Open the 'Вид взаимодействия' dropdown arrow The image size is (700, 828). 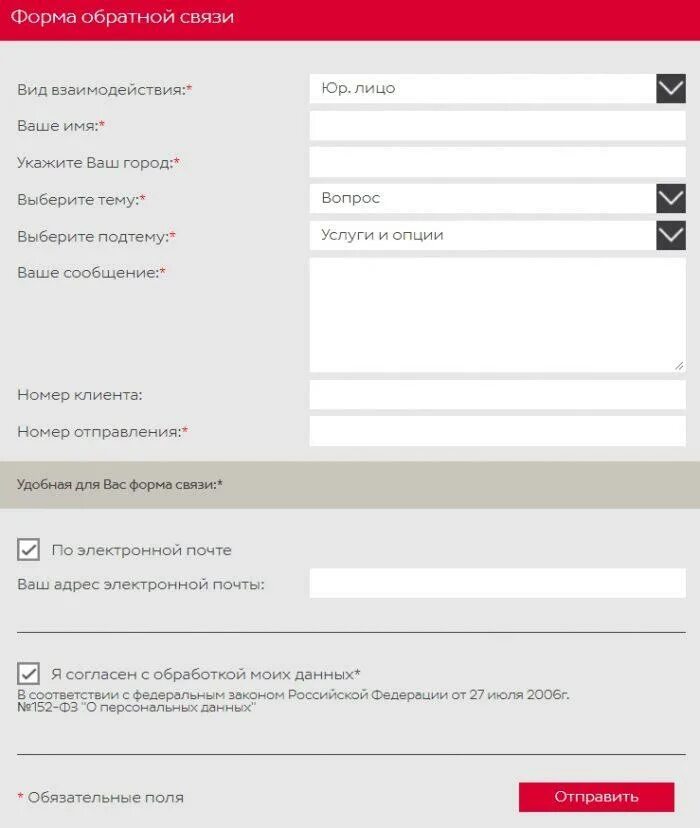coord(671,89)
